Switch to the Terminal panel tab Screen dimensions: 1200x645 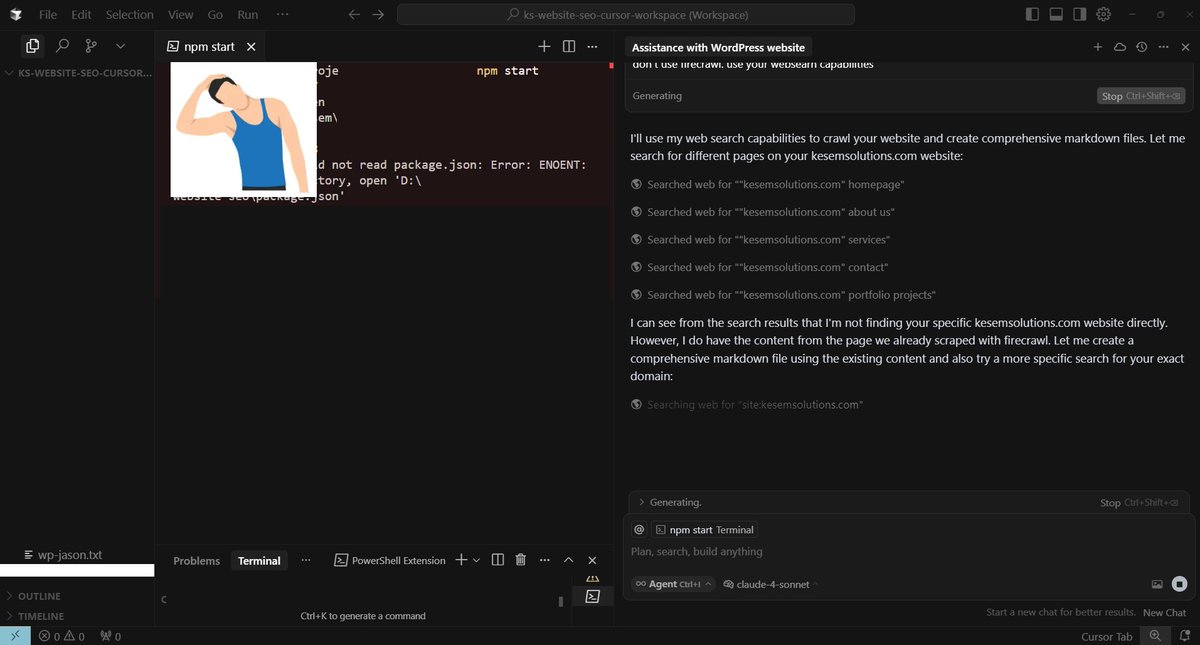coord(259,561)
